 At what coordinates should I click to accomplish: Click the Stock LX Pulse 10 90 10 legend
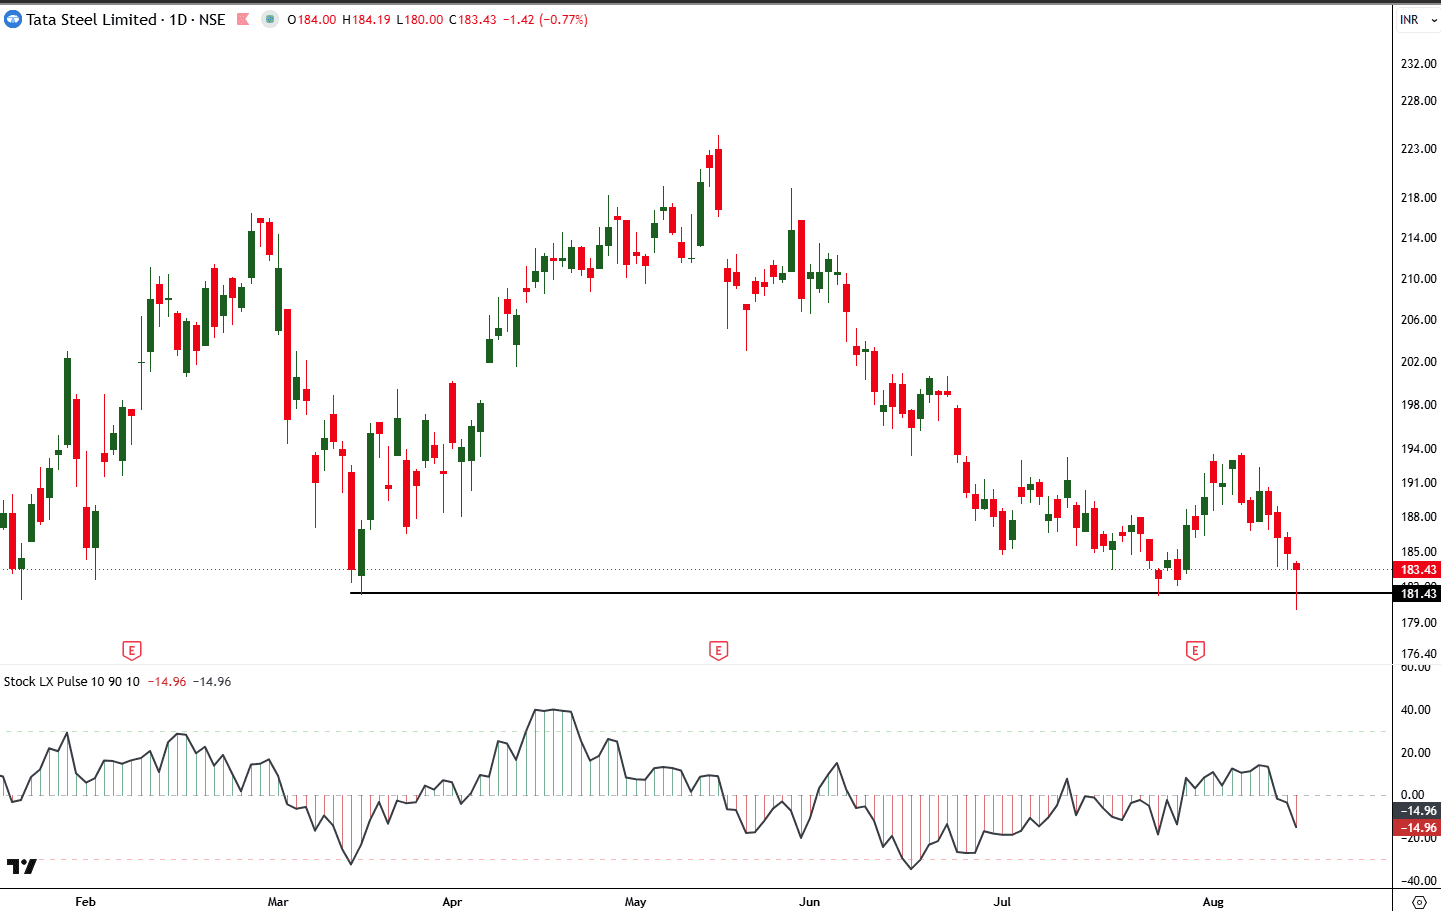click(x=72, y=681)
